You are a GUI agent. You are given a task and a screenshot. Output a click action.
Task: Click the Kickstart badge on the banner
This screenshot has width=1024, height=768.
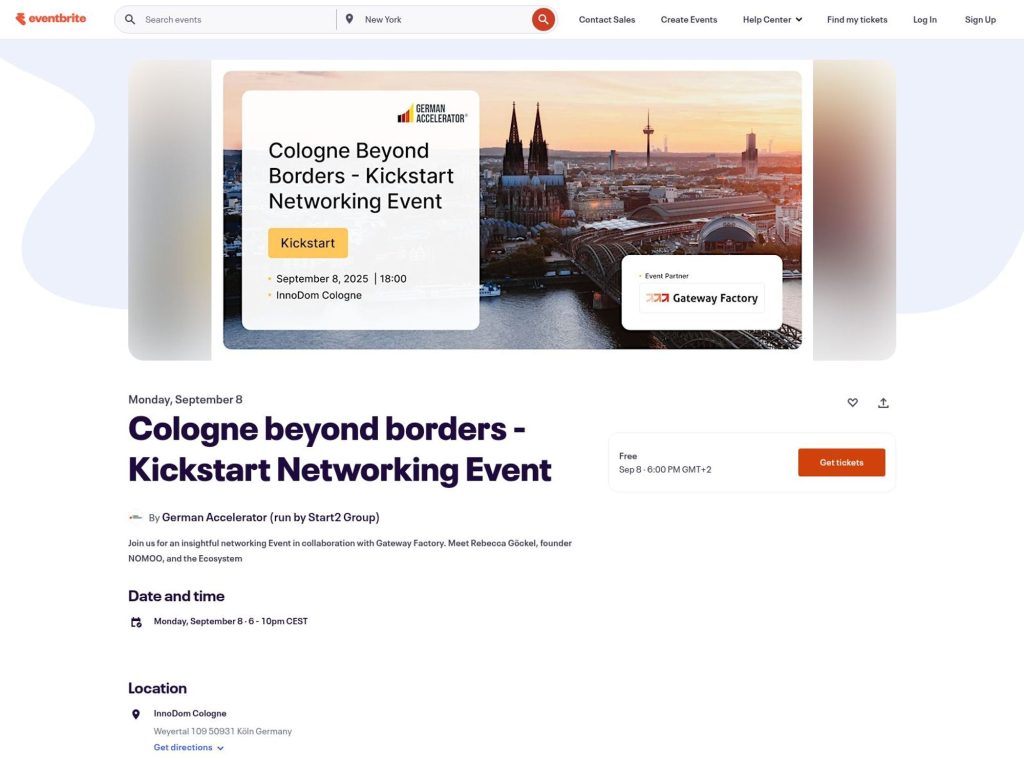click(308, 242)
